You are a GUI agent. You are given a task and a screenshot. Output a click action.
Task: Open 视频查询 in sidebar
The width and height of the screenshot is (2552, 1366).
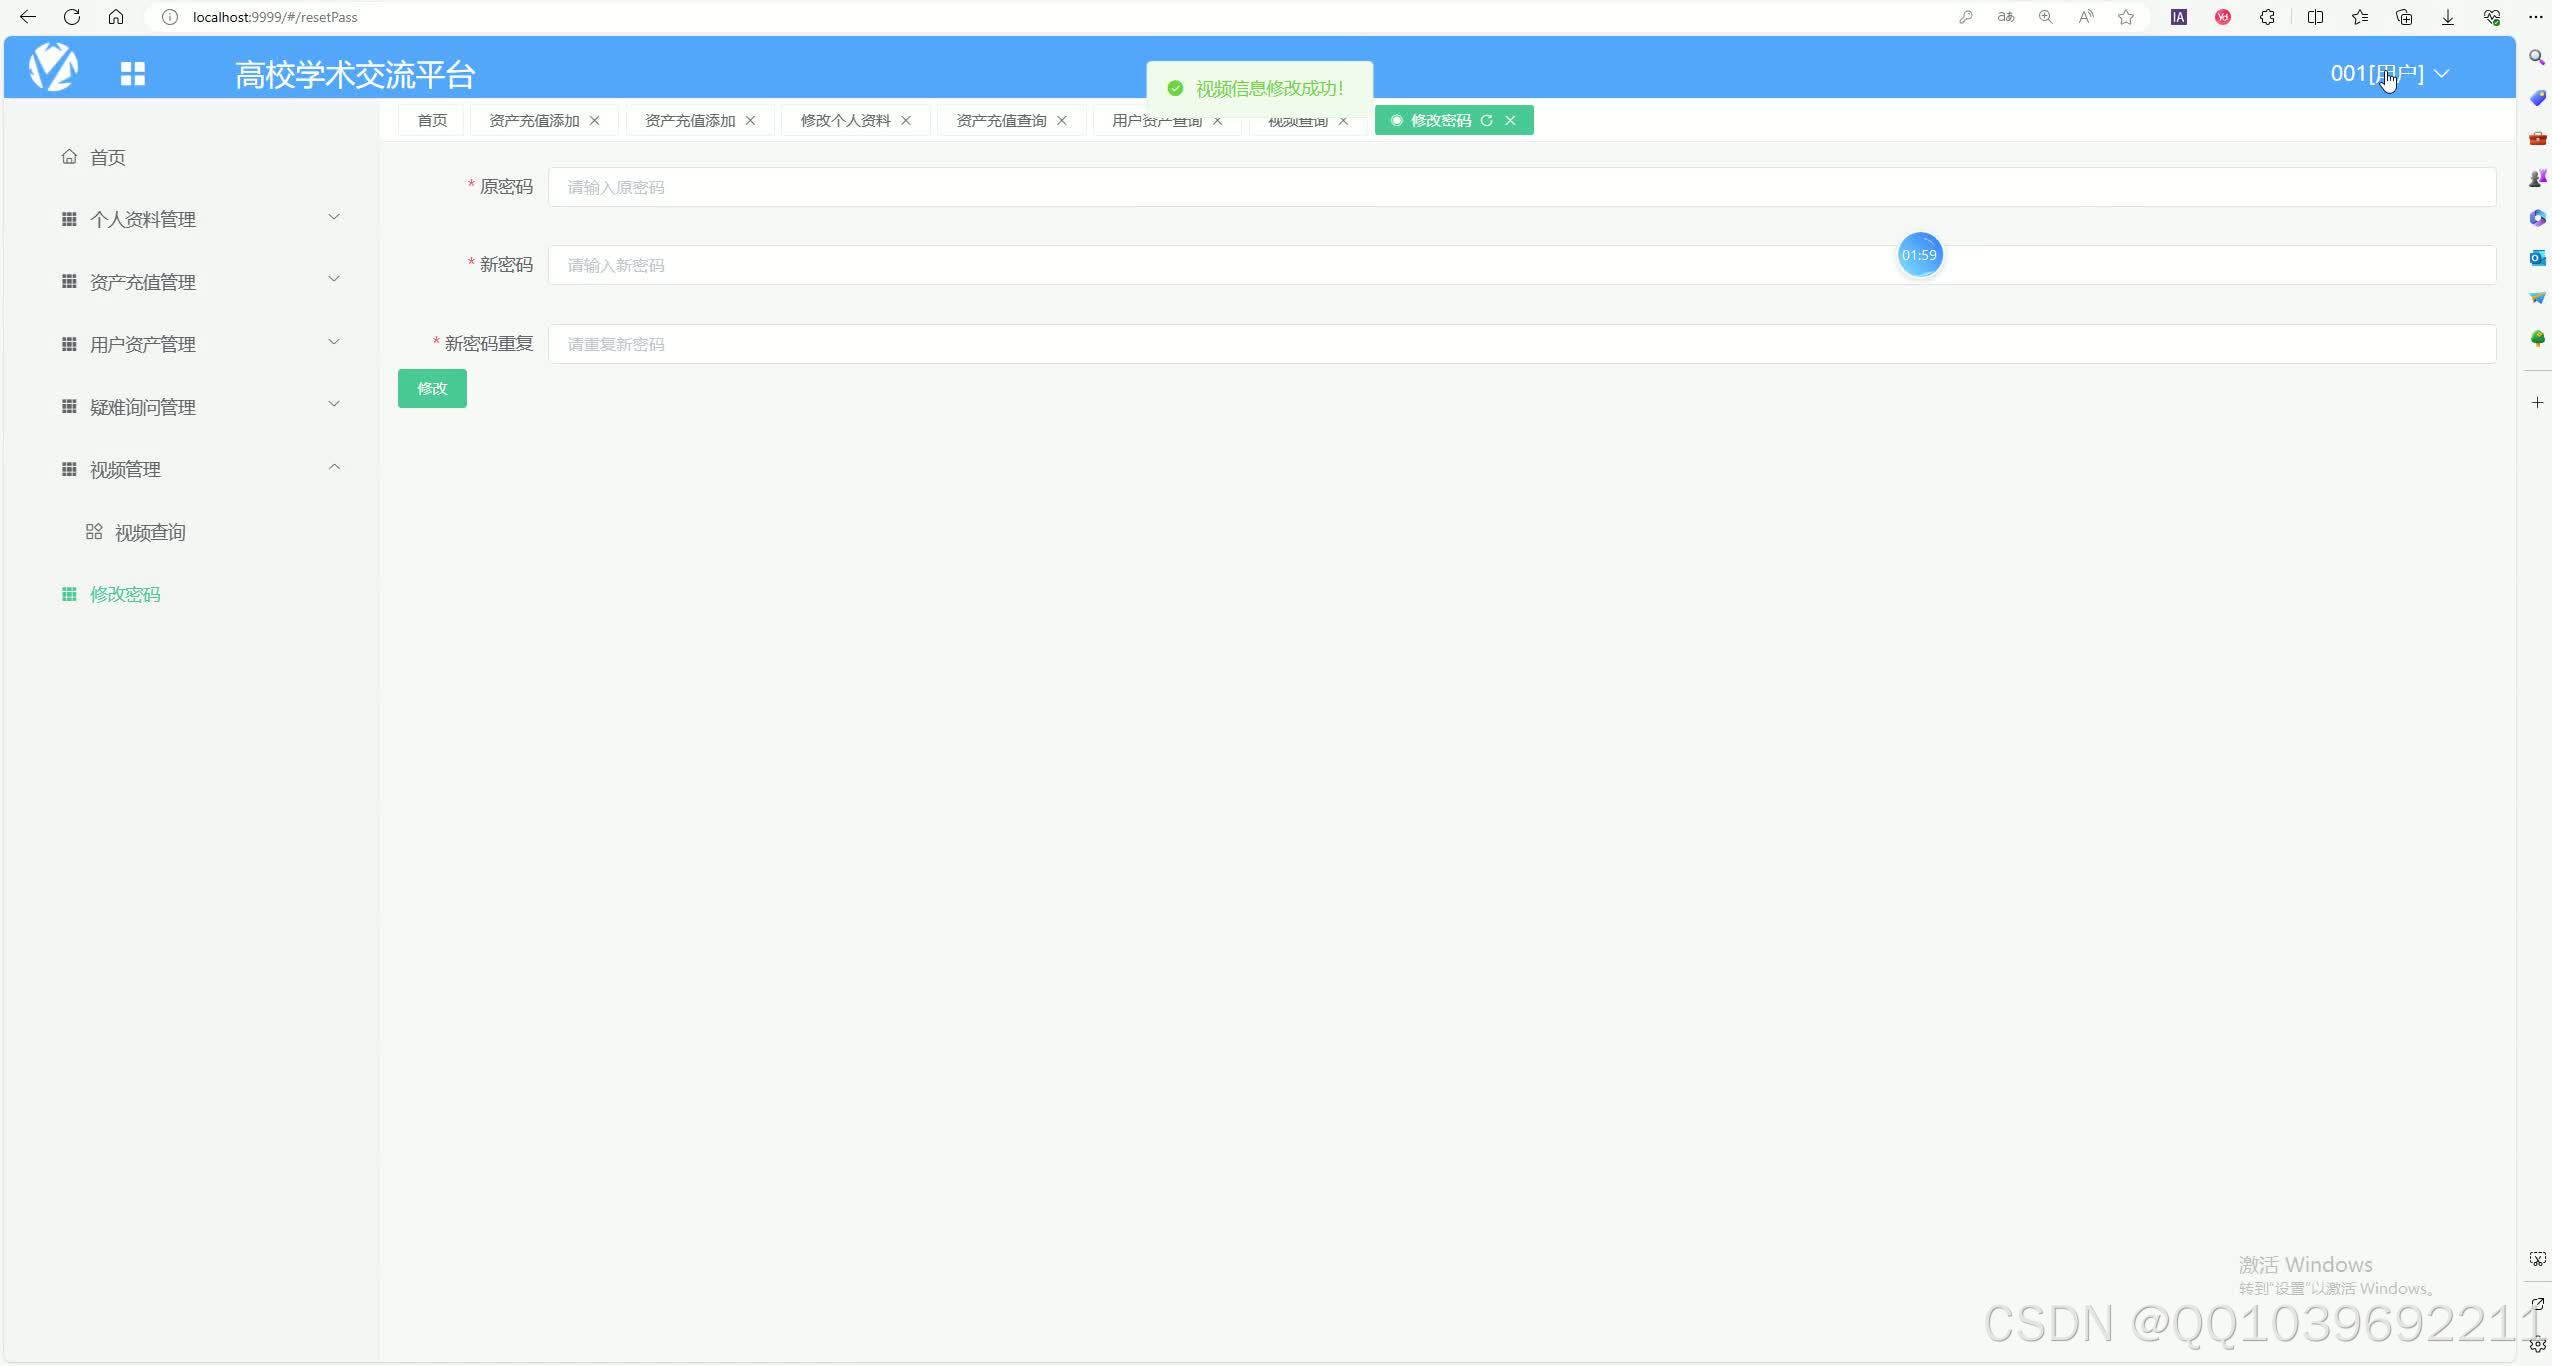pyautogui.click(x=150, y=532)
